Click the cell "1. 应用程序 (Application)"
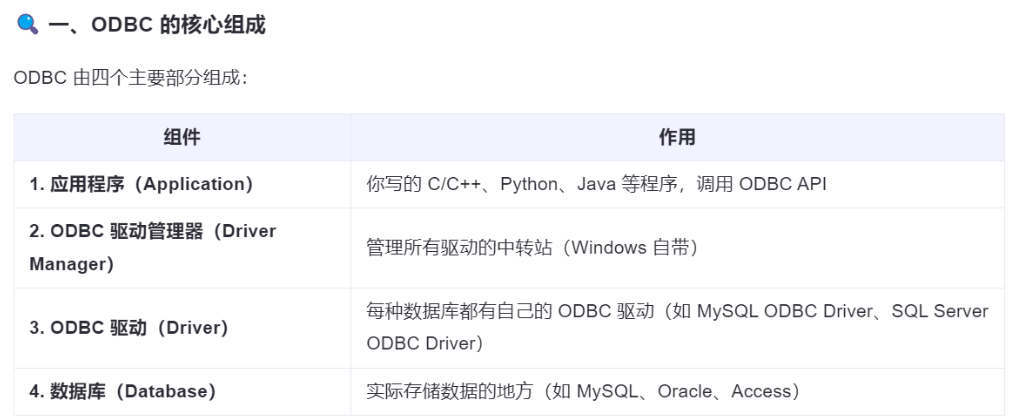Viewport: 1014px width, 420px height. 182,184
